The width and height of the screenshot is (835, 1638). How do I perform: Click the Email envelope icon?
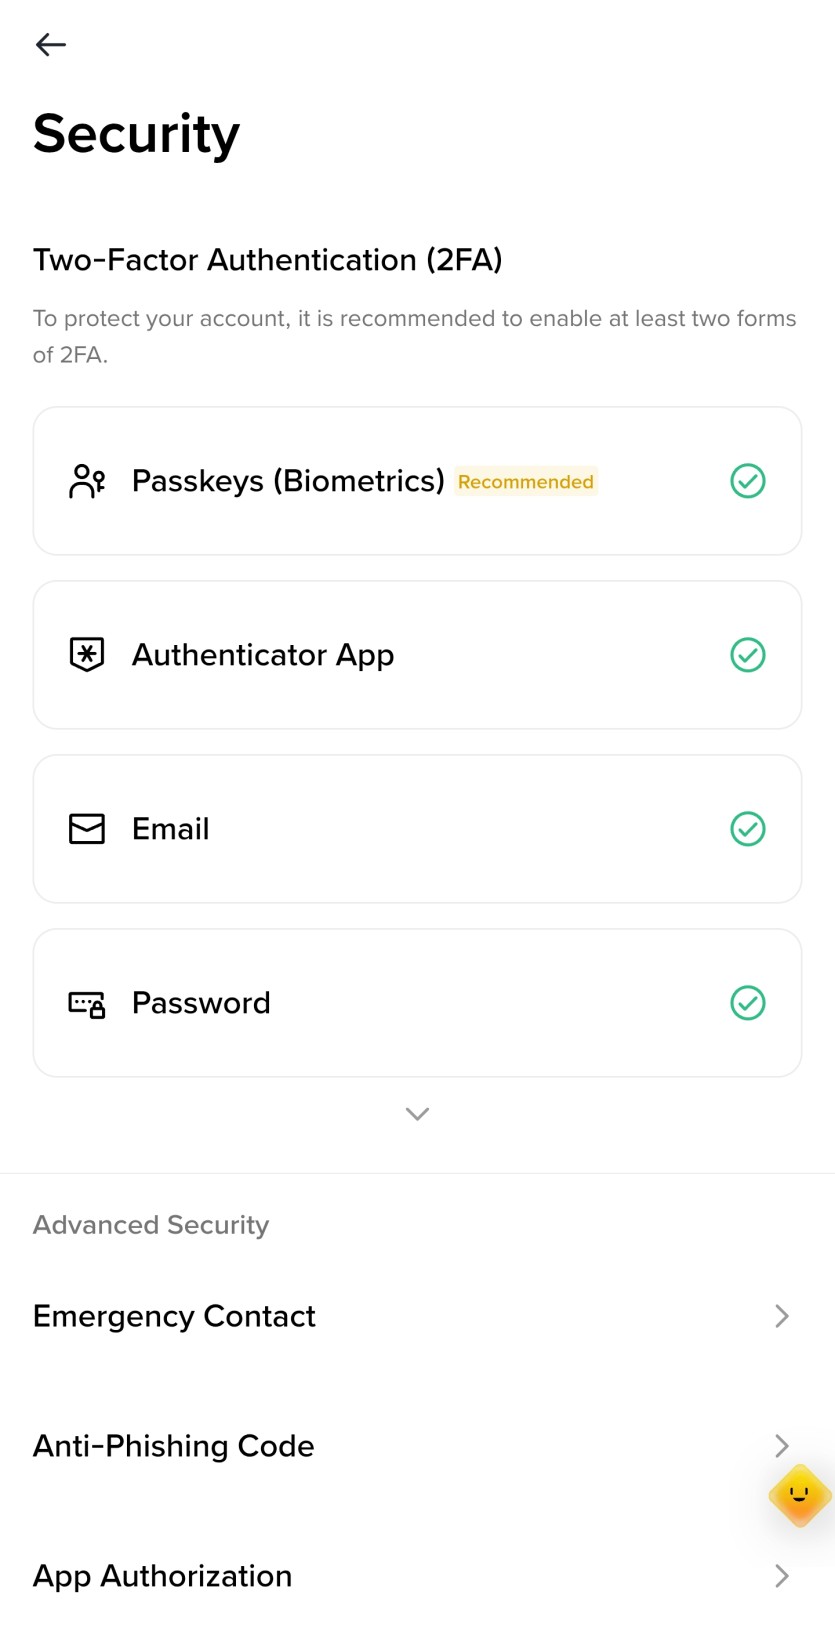tap(87, 829)
